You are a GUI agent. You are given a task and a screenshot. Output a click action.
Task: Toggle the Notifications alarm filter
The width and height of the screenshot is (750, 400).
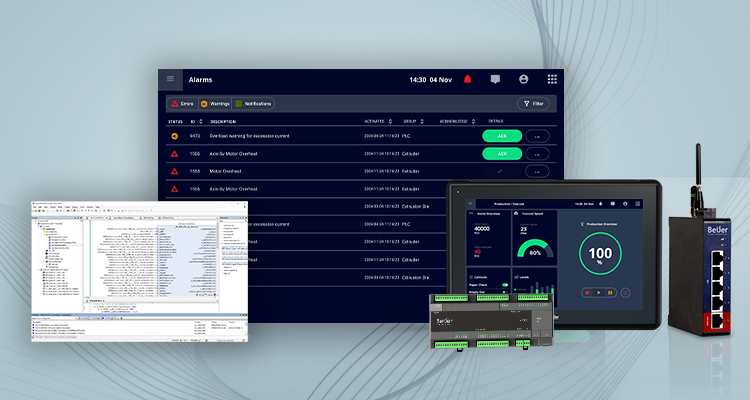tap(254, 104)
